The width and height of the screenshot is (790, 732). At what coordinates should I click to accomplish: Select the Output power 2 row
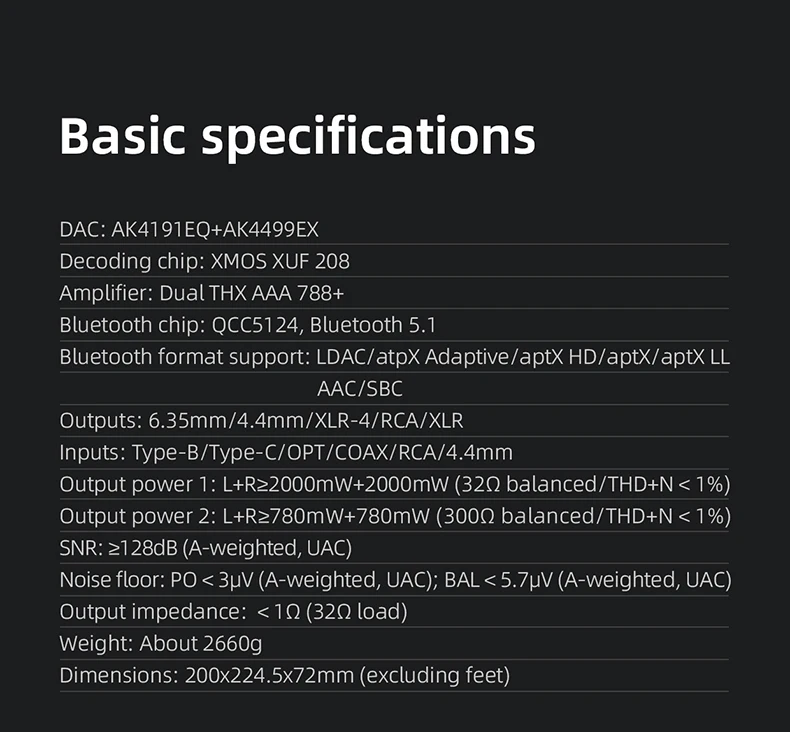[394, 516]
